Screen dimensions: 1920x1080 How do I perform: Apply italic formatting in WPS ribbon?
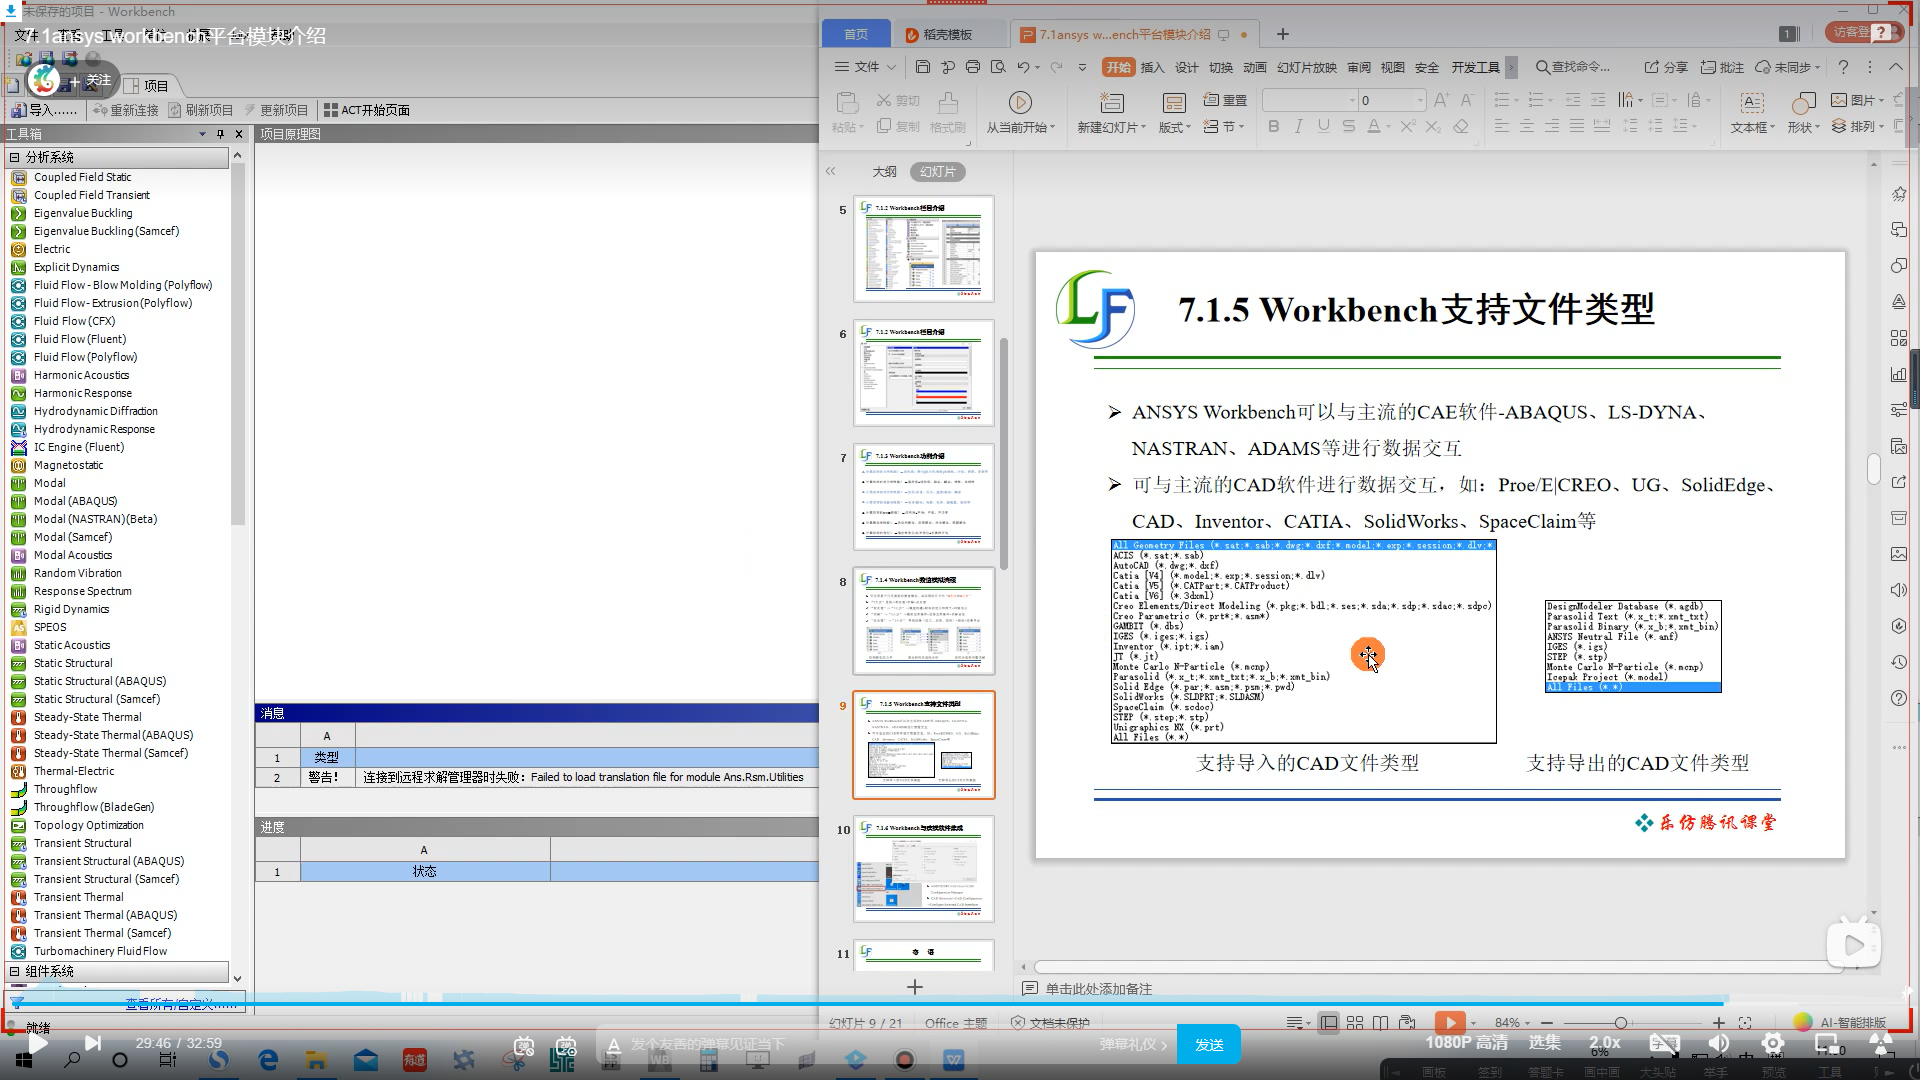click(x=1298, y=126)
